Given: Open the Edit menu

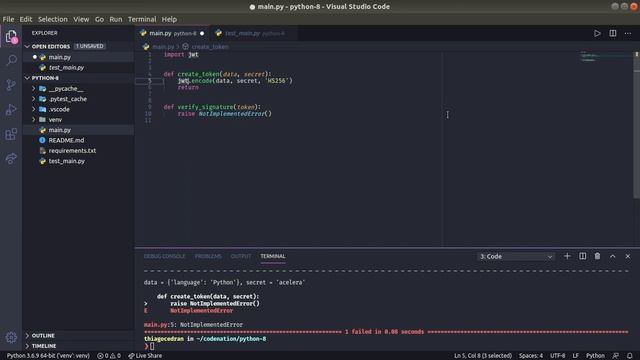Looking at the screenshot, I should click(x=26, y=19).
